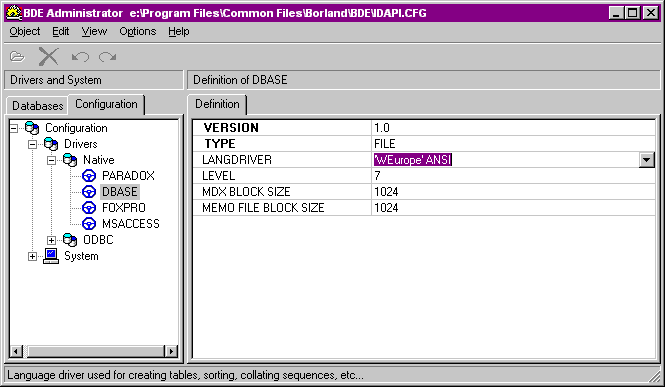Open the Edit menu
Image resolution: width=665 pixels, height=387 pixels.
pyautogui.click(x=61, y=31)
